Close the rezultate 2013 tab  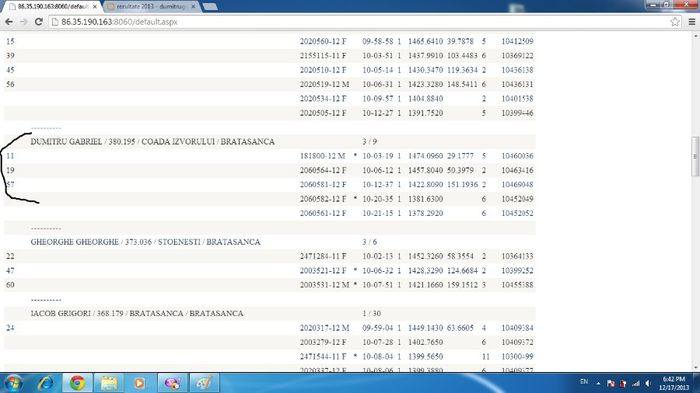tap(193, 7)
